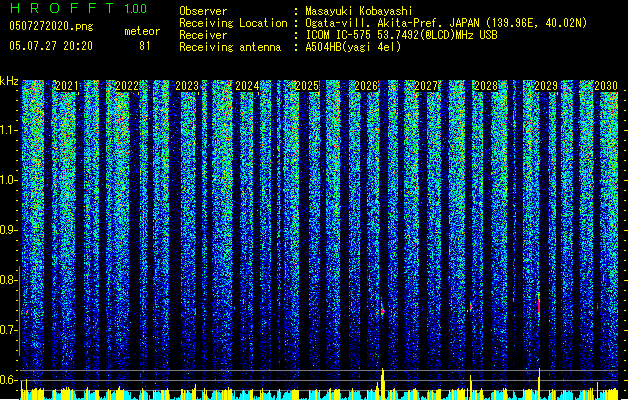Click the tall yellow power spike after 2026

tap(383, 384)
